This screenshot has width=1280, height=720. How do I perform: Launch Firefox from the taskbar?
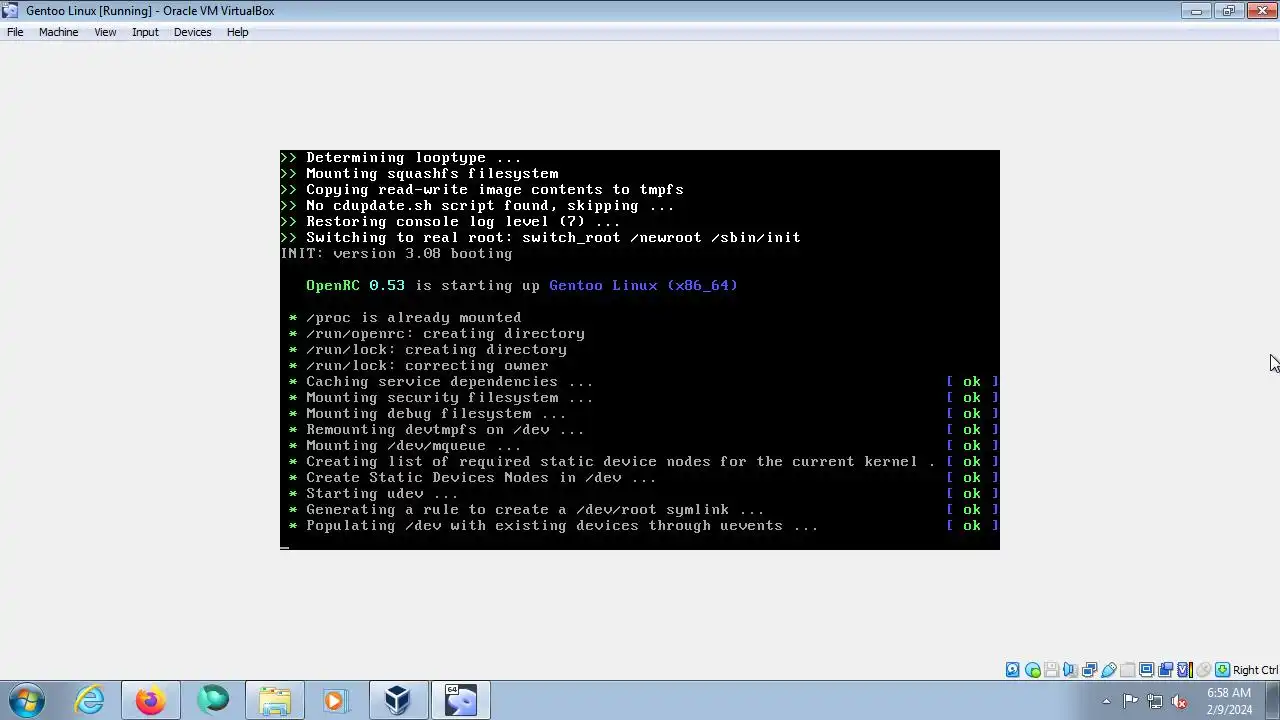click(151, 700)
